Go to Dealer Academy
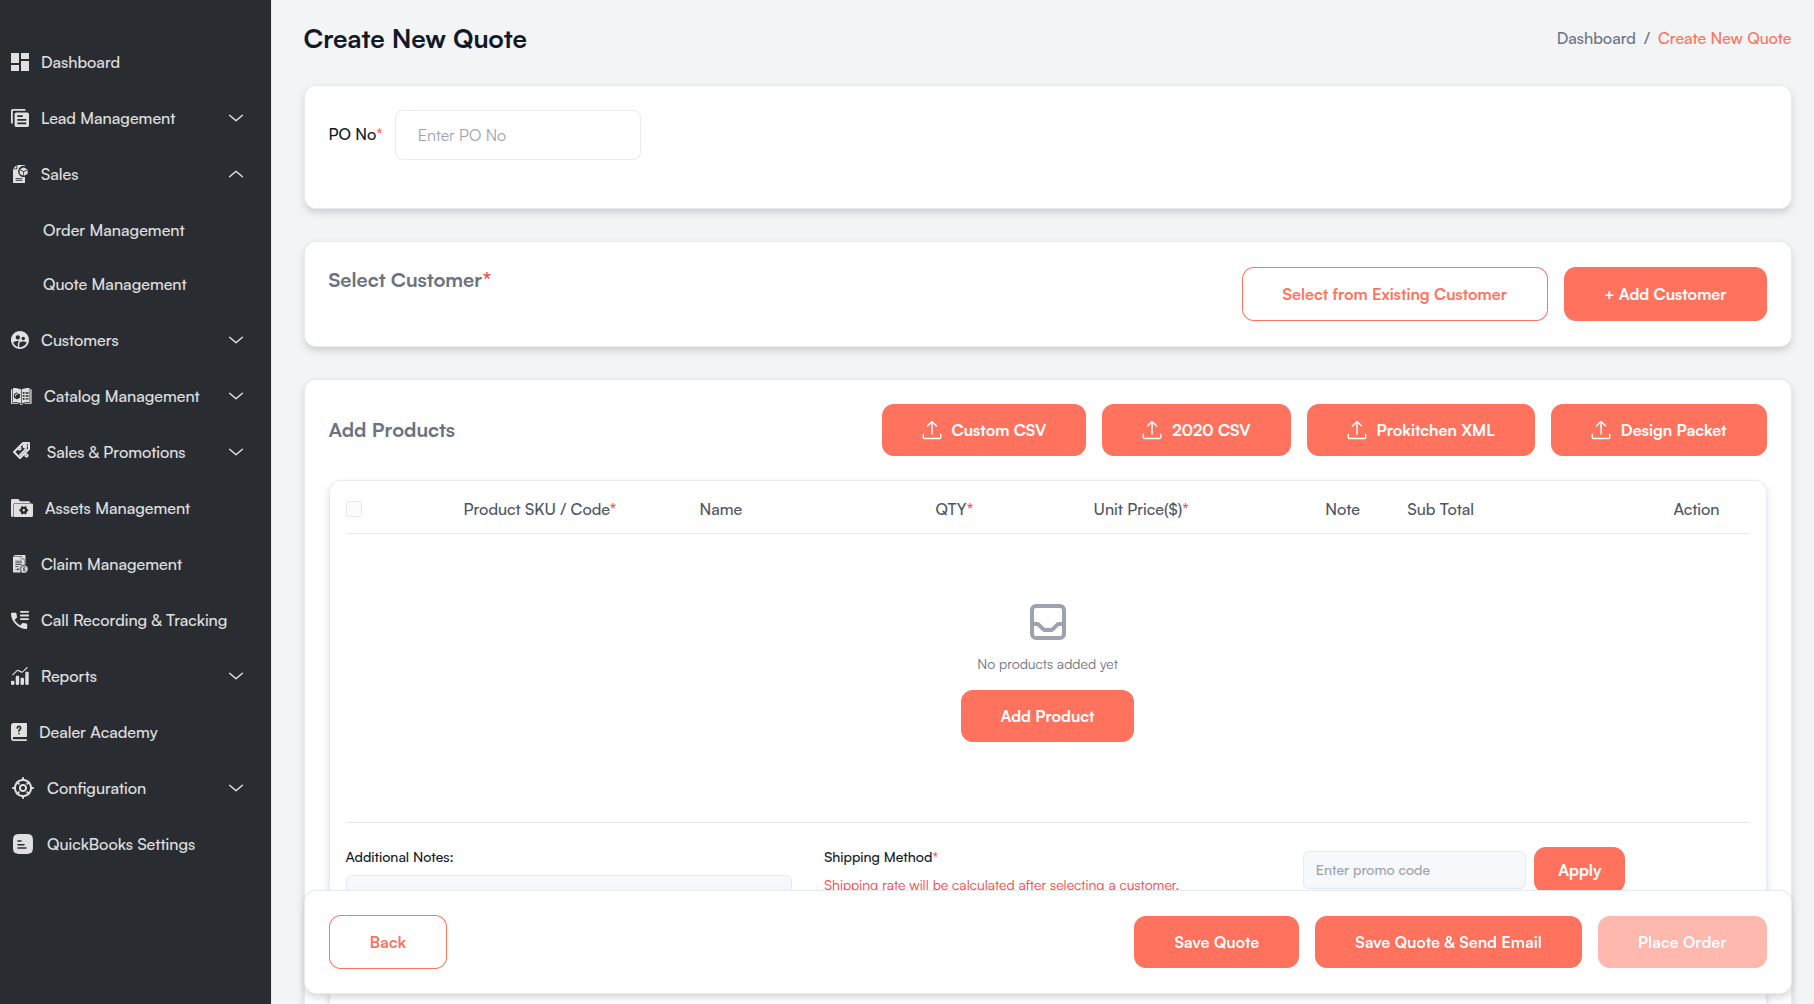The image size is (1814, 1004). point(98,732)
